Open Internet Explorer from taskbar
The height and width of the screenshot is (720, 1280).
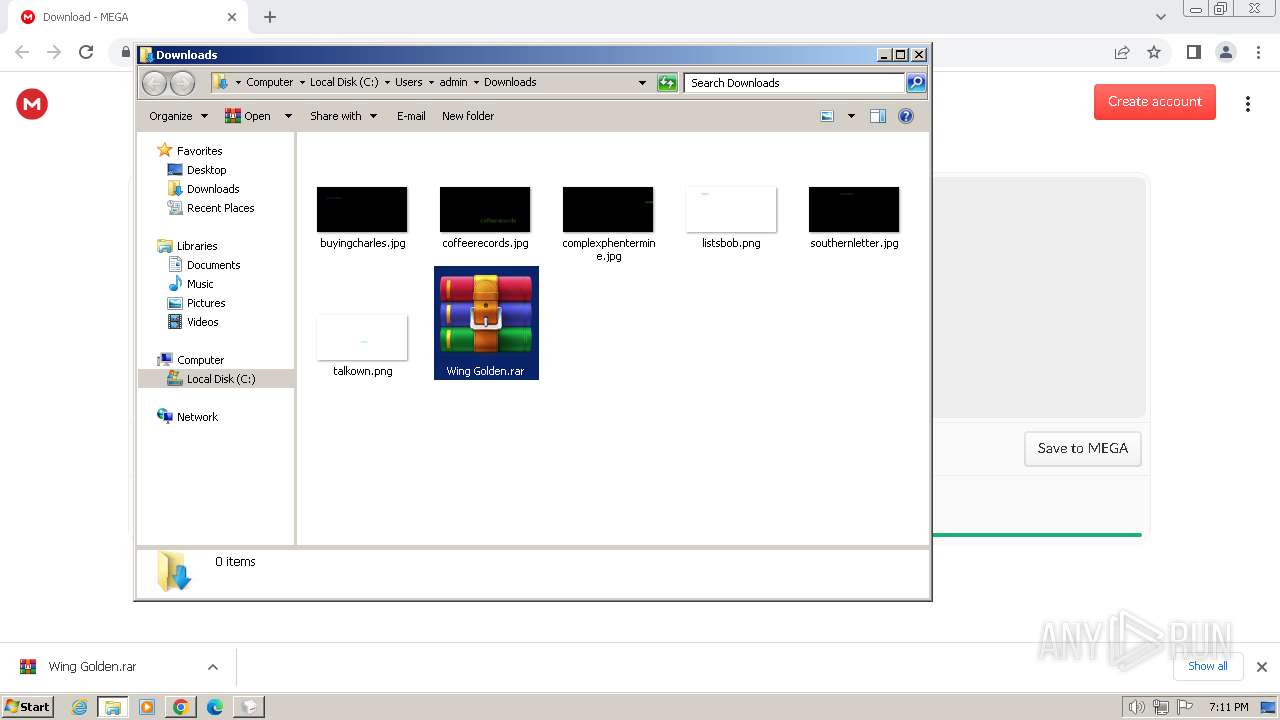[x=80, y=707]
